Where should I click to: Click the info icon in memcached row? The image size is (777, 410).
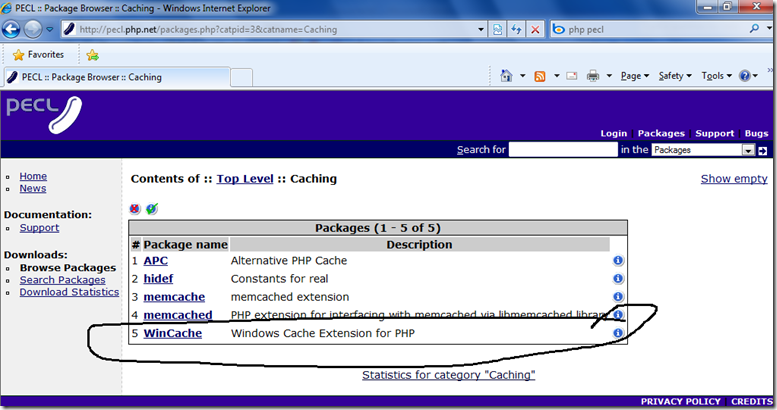pos(618,315)
